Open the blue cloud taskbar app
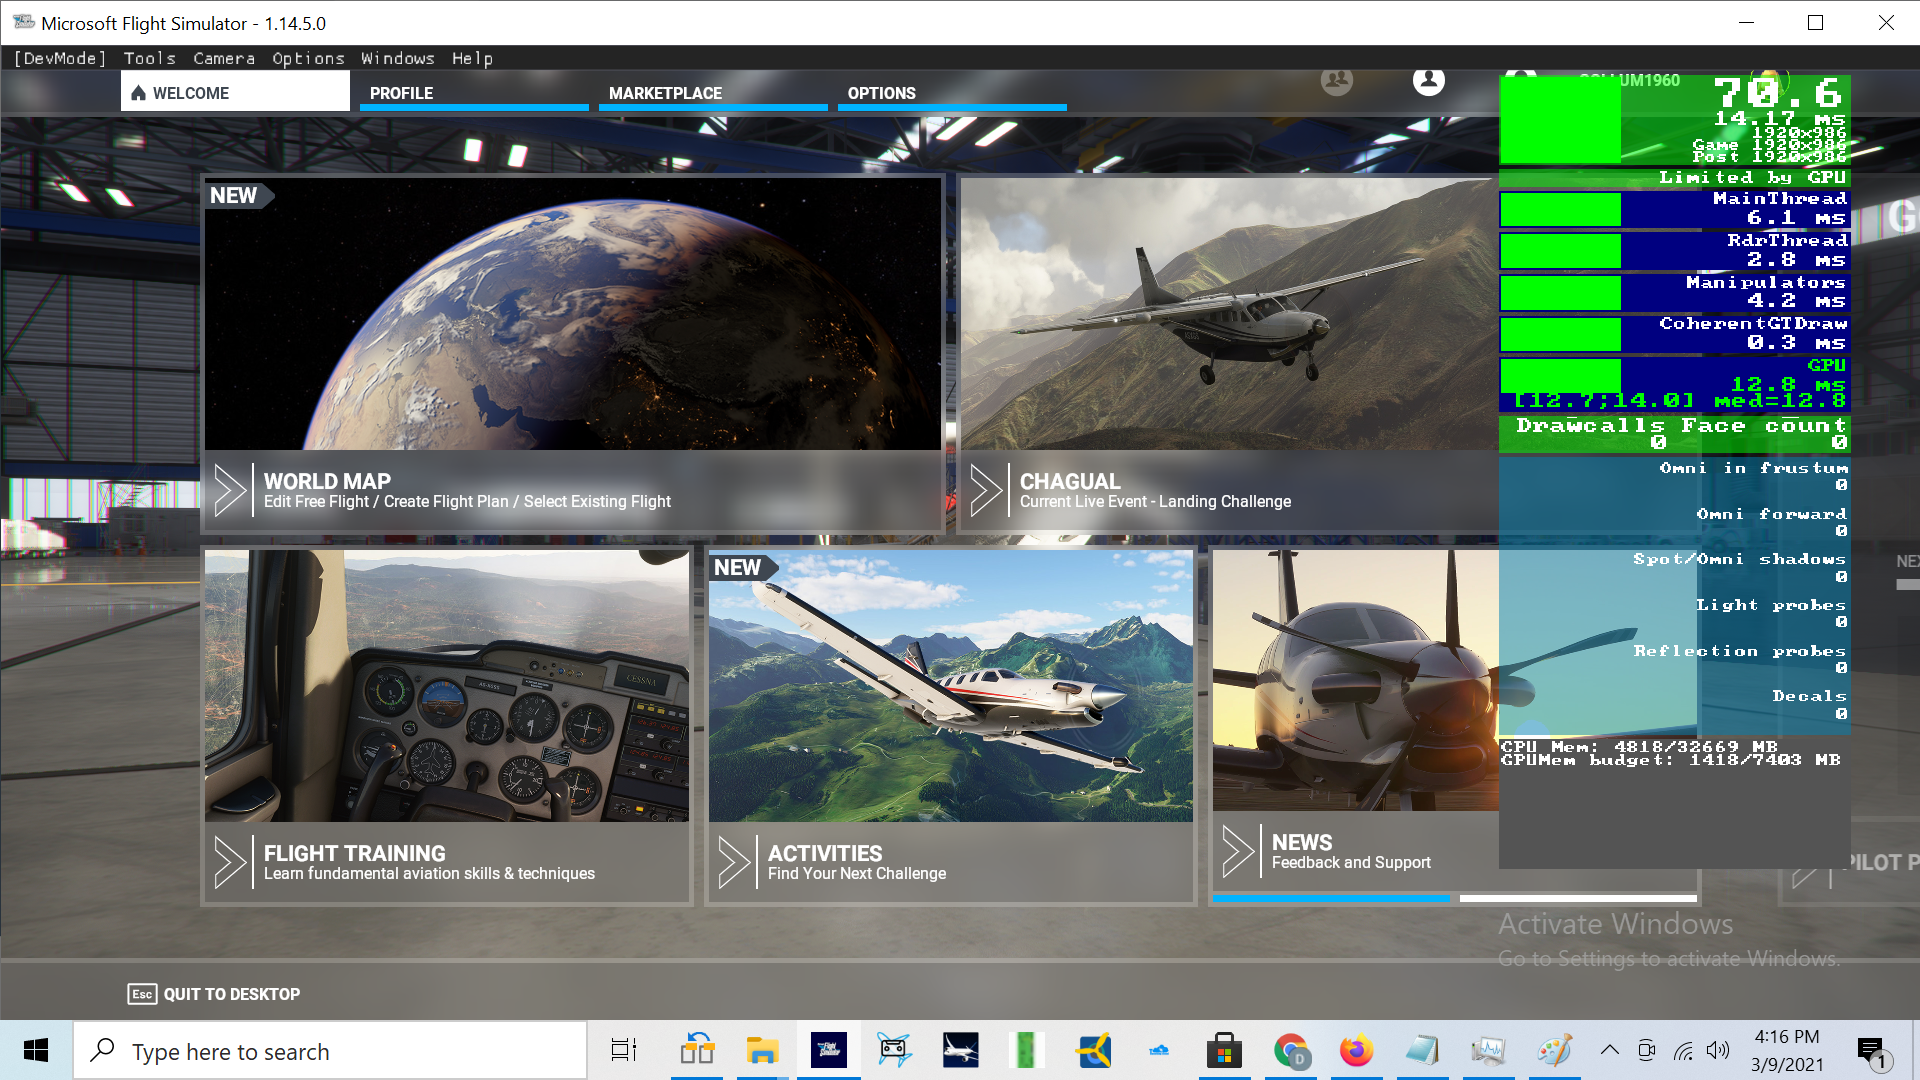This screenshot has width=1920, height=1080. 1159,1050
